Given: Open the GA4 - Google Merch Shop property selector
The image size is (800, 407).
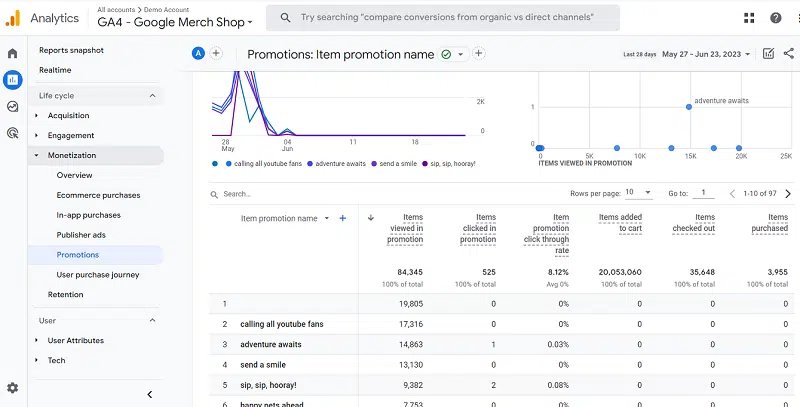Looking at the screenshot, I should click(175, 22).
